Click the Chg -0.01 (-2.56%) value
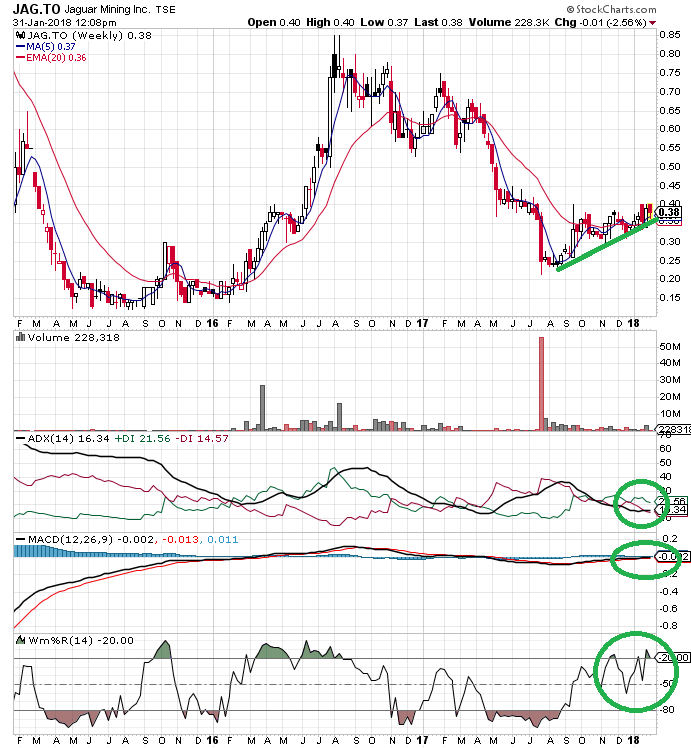 click(x=600, y=22)
